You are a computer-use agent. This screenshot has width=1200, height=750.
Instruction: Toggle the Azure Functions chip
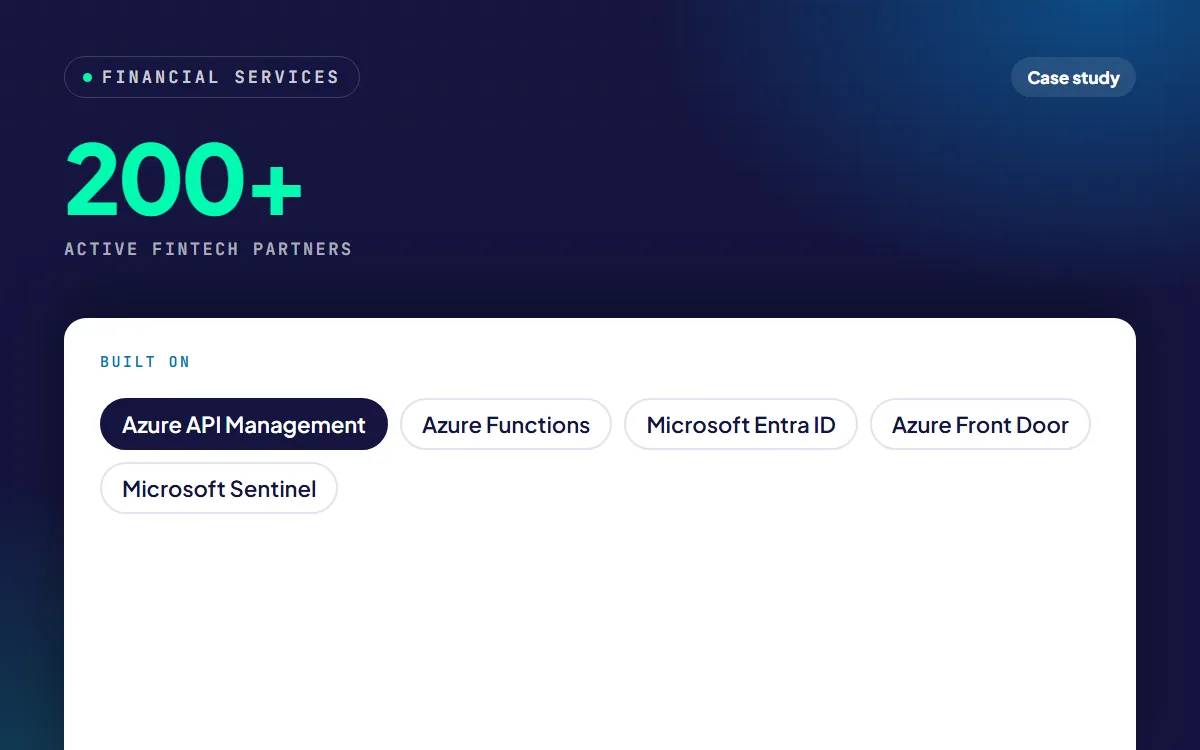click(506, 424)
